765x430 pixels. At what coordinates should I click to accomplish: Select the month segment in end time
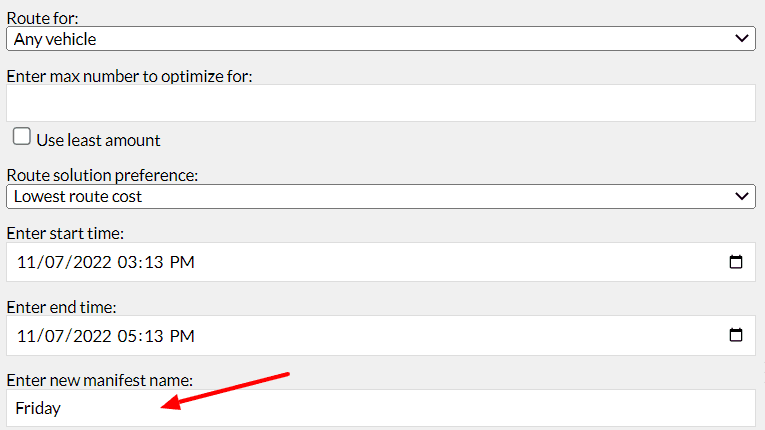click(27, 336)
